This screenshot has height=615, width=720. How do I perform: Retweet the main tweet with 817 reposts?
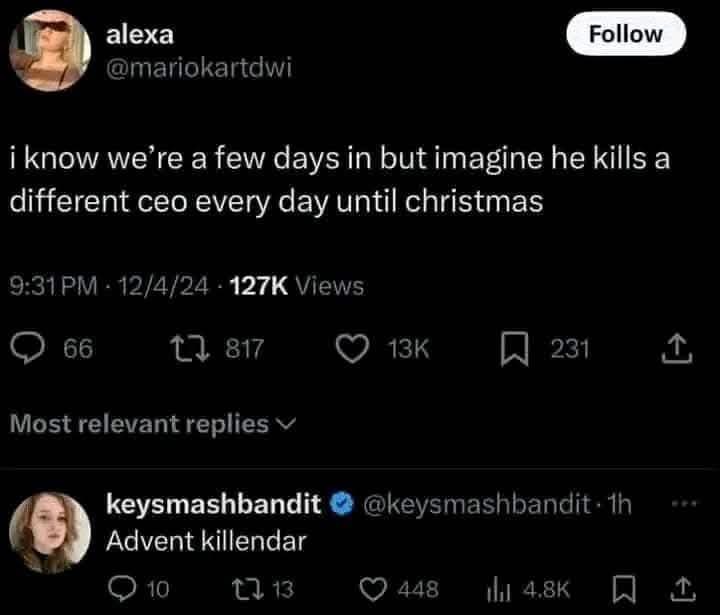(190, 349)
